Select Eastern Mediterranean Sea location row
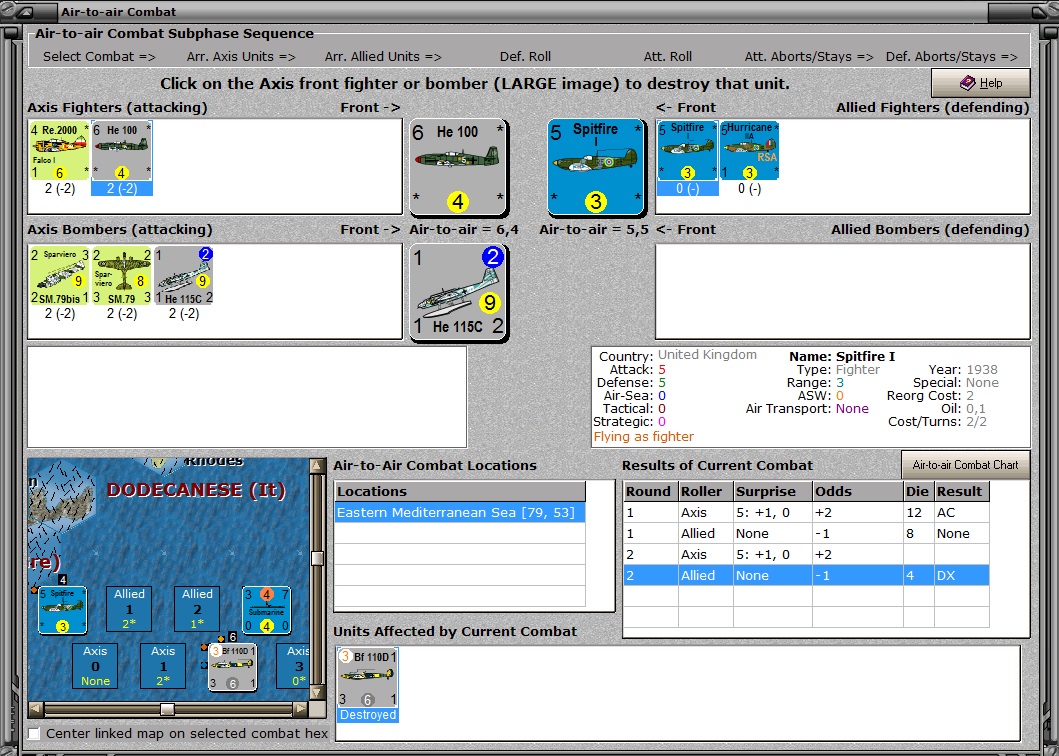1059x756 pixels. click(x=460, y=513)
